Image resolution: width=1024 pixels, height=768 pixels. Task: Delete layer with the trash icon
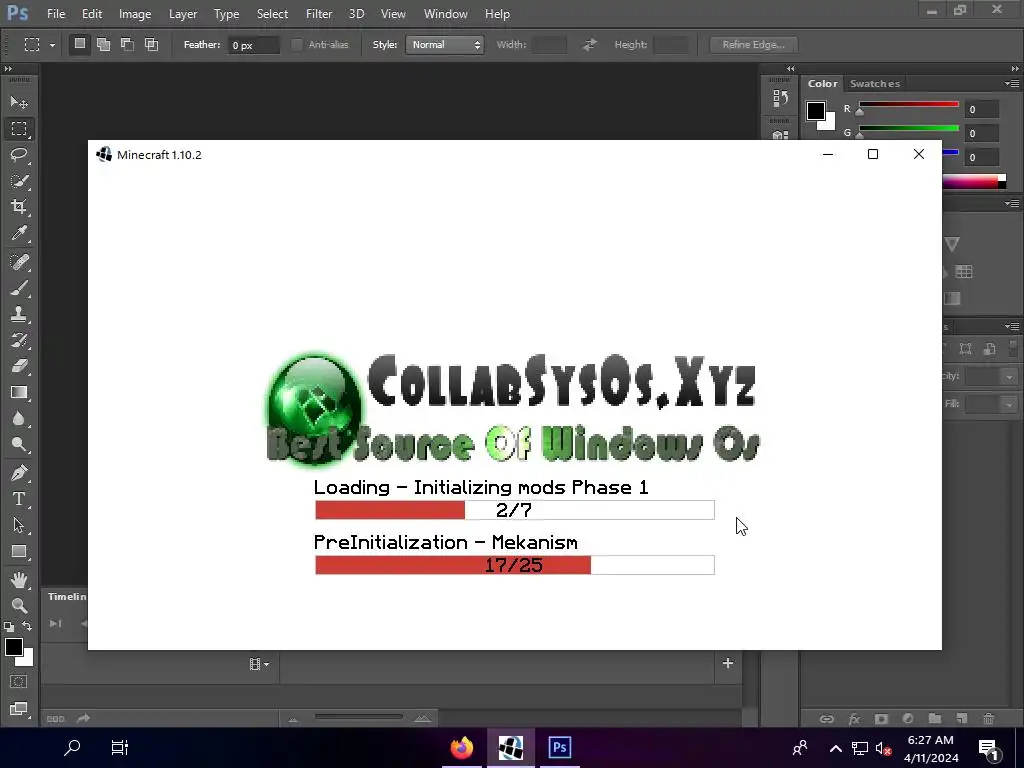tap(989, 718)
